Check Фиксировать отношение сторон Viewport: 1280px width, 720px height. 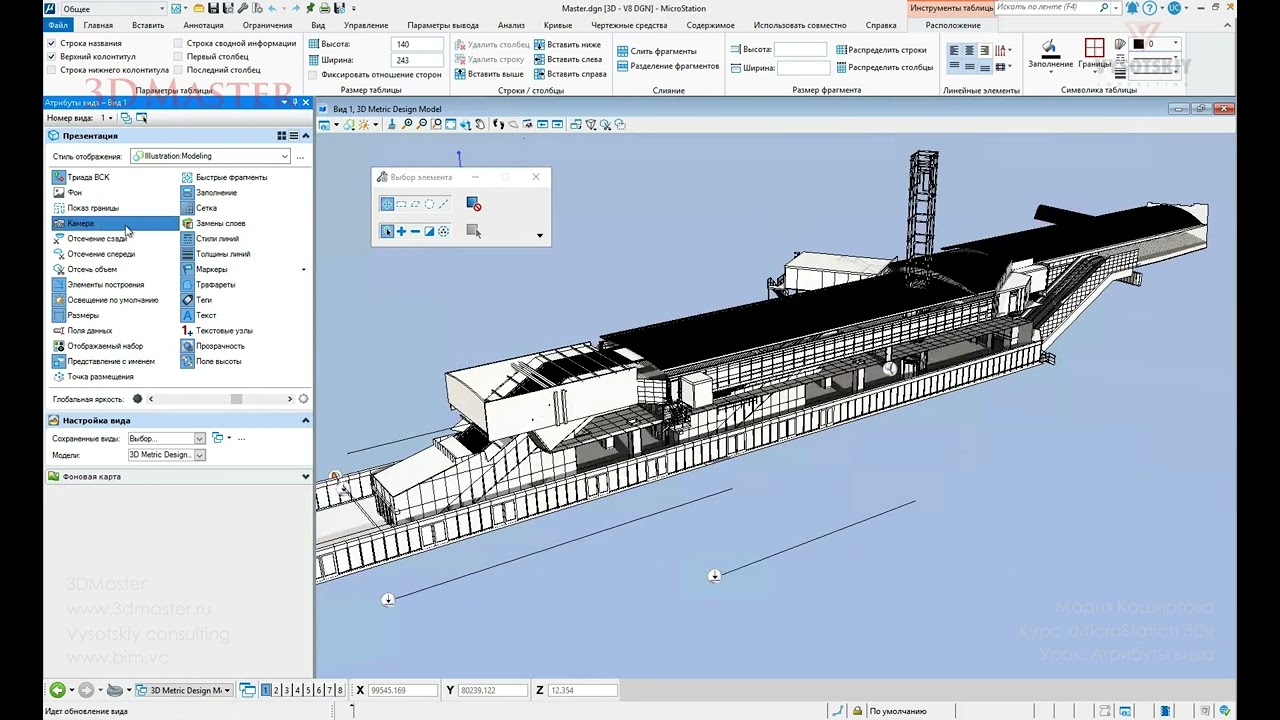[x=313, y=75]
